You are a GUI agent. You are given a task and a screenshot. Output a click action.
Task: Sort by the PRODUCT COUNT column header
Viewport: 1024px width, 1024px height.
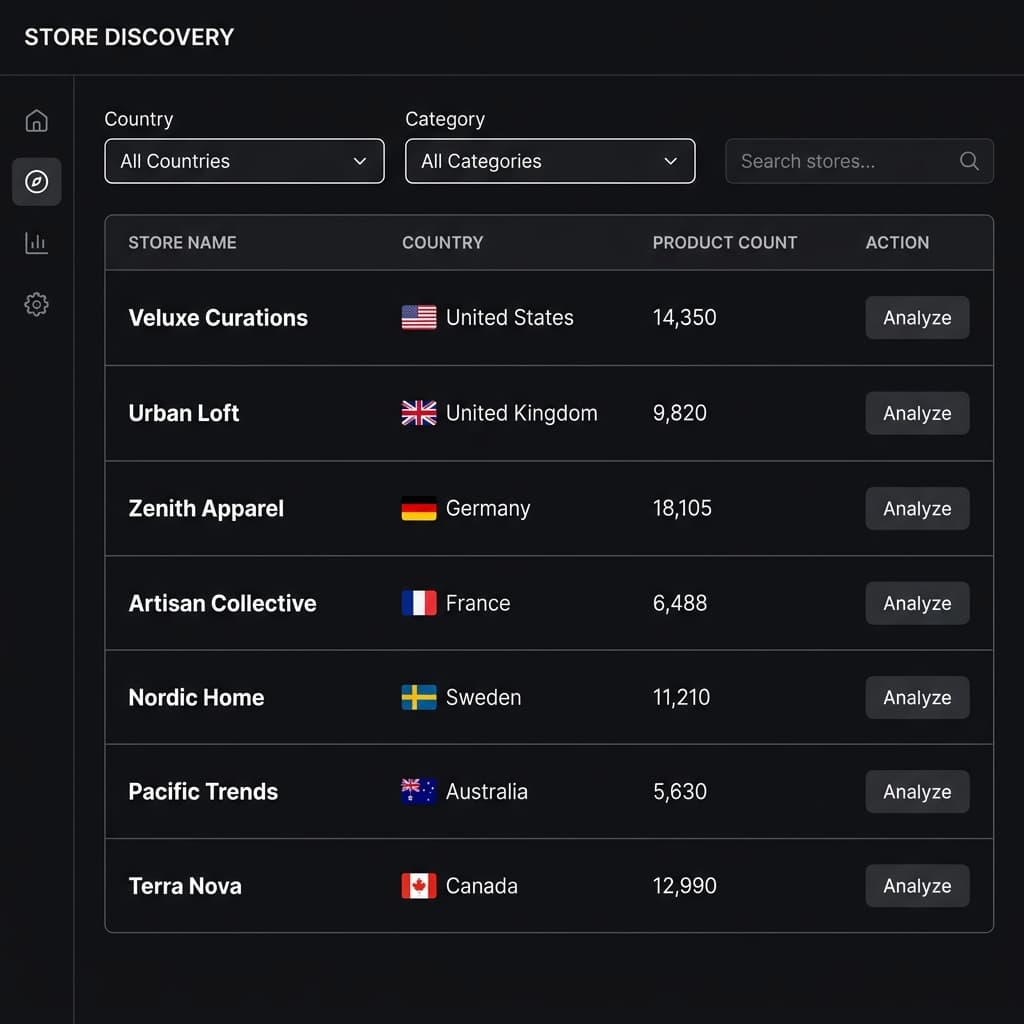coord(724,242)
